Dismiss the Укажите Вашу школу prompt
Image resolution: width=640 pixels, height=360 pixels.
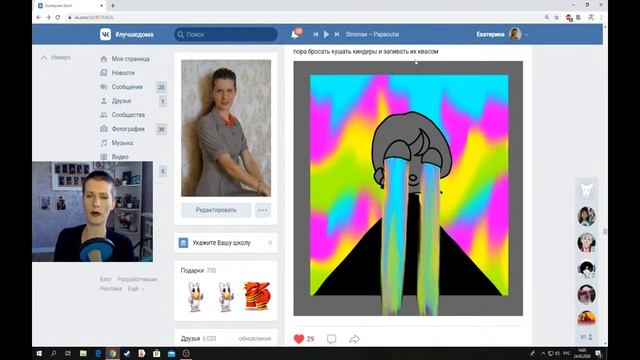click(x=270, y=243)
